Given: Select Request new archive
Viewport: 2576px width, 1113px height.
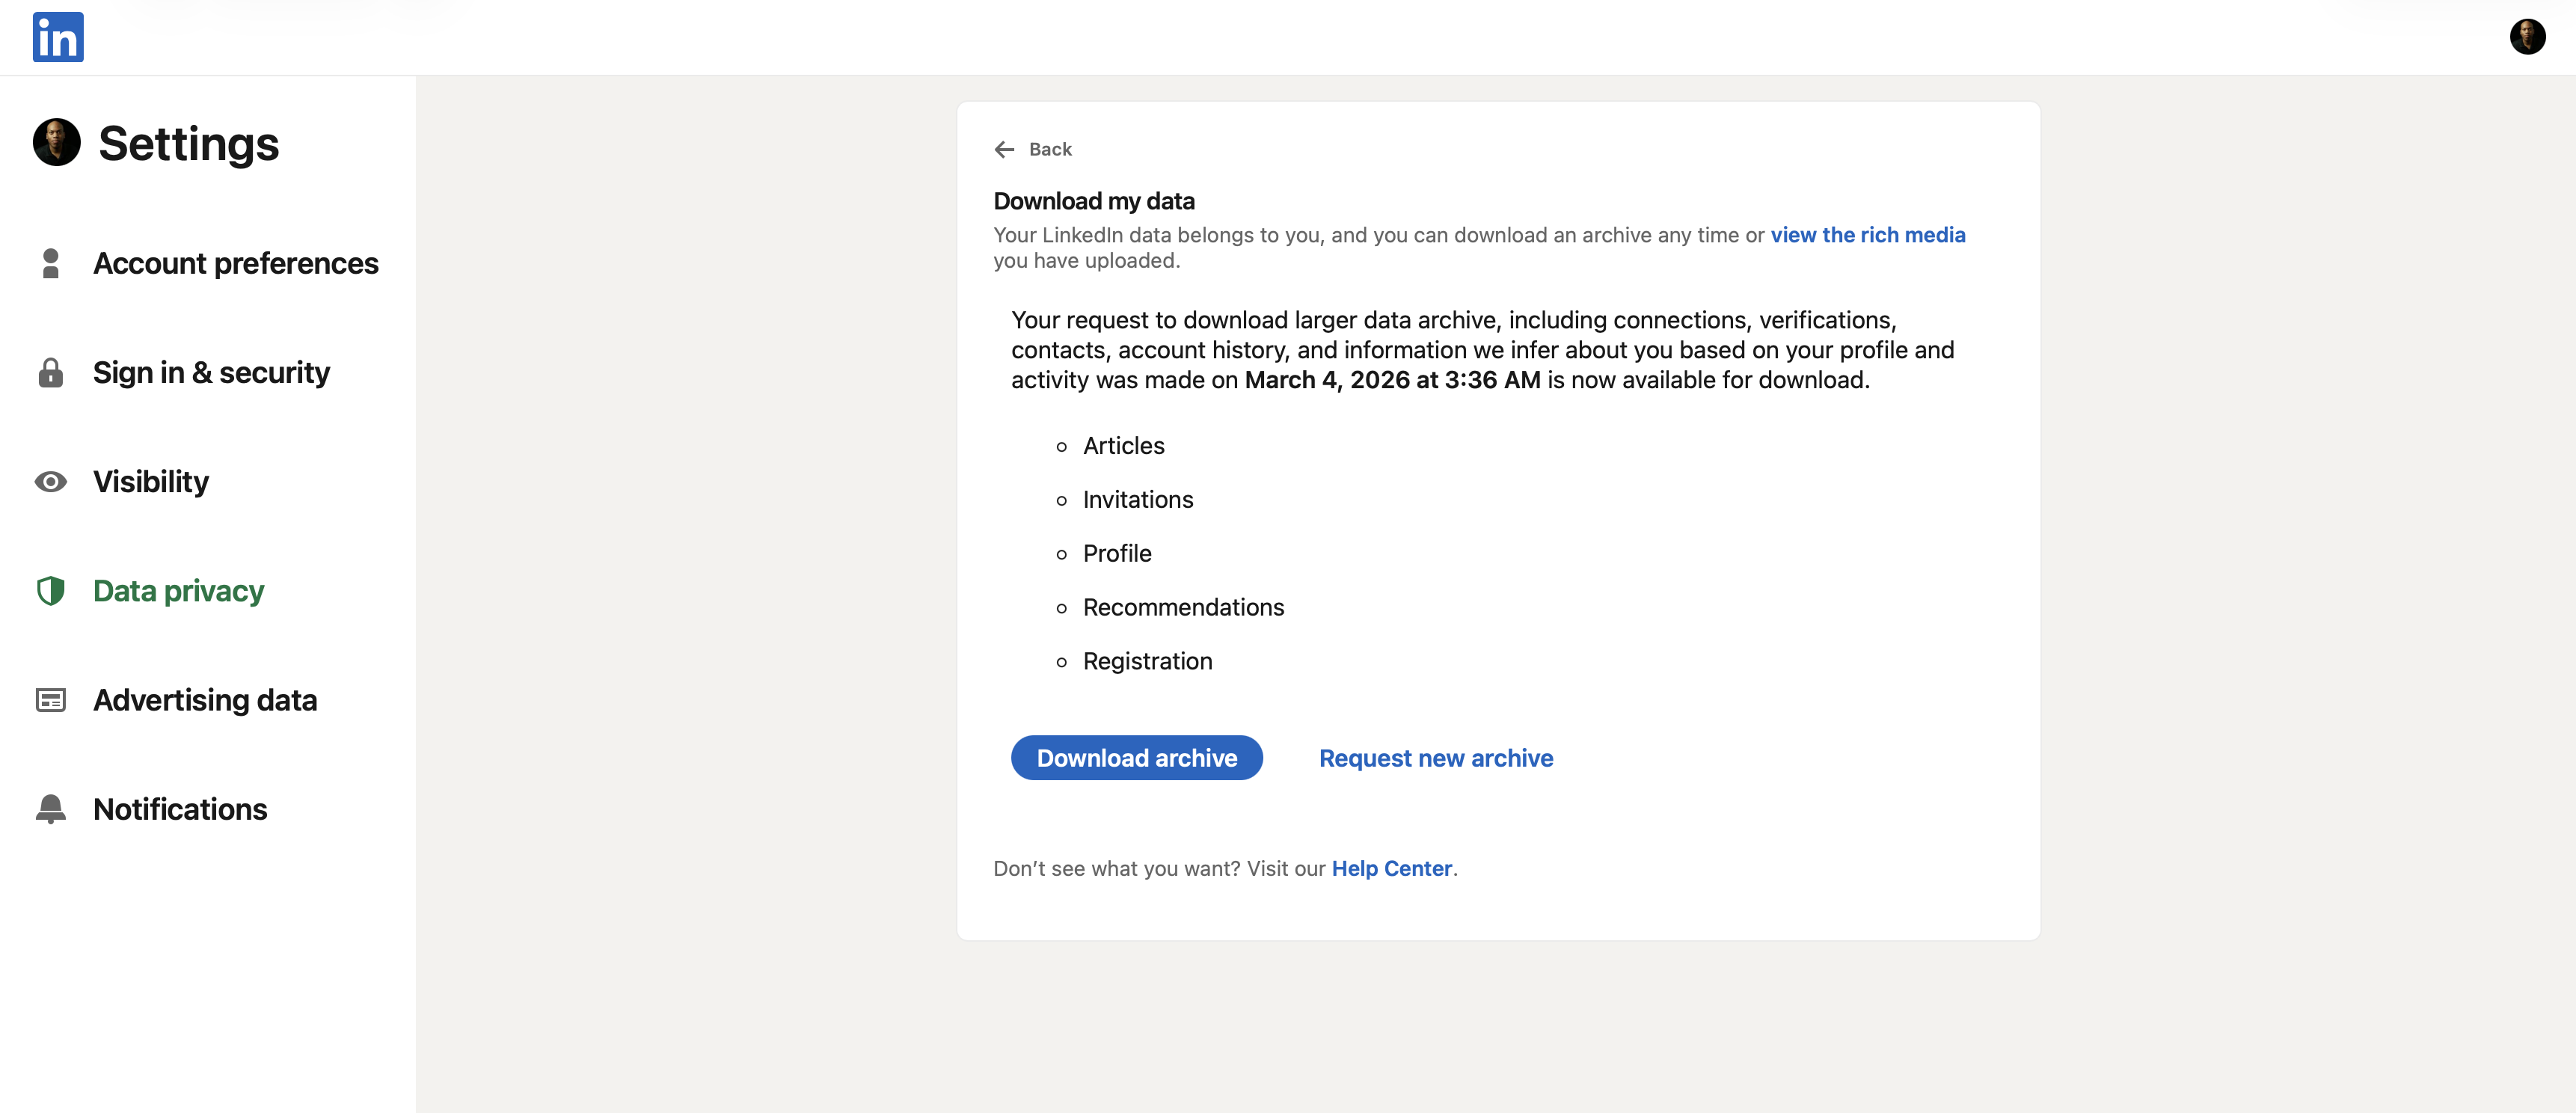Looking at the screenshot, I should click(x=1436, y=757).
